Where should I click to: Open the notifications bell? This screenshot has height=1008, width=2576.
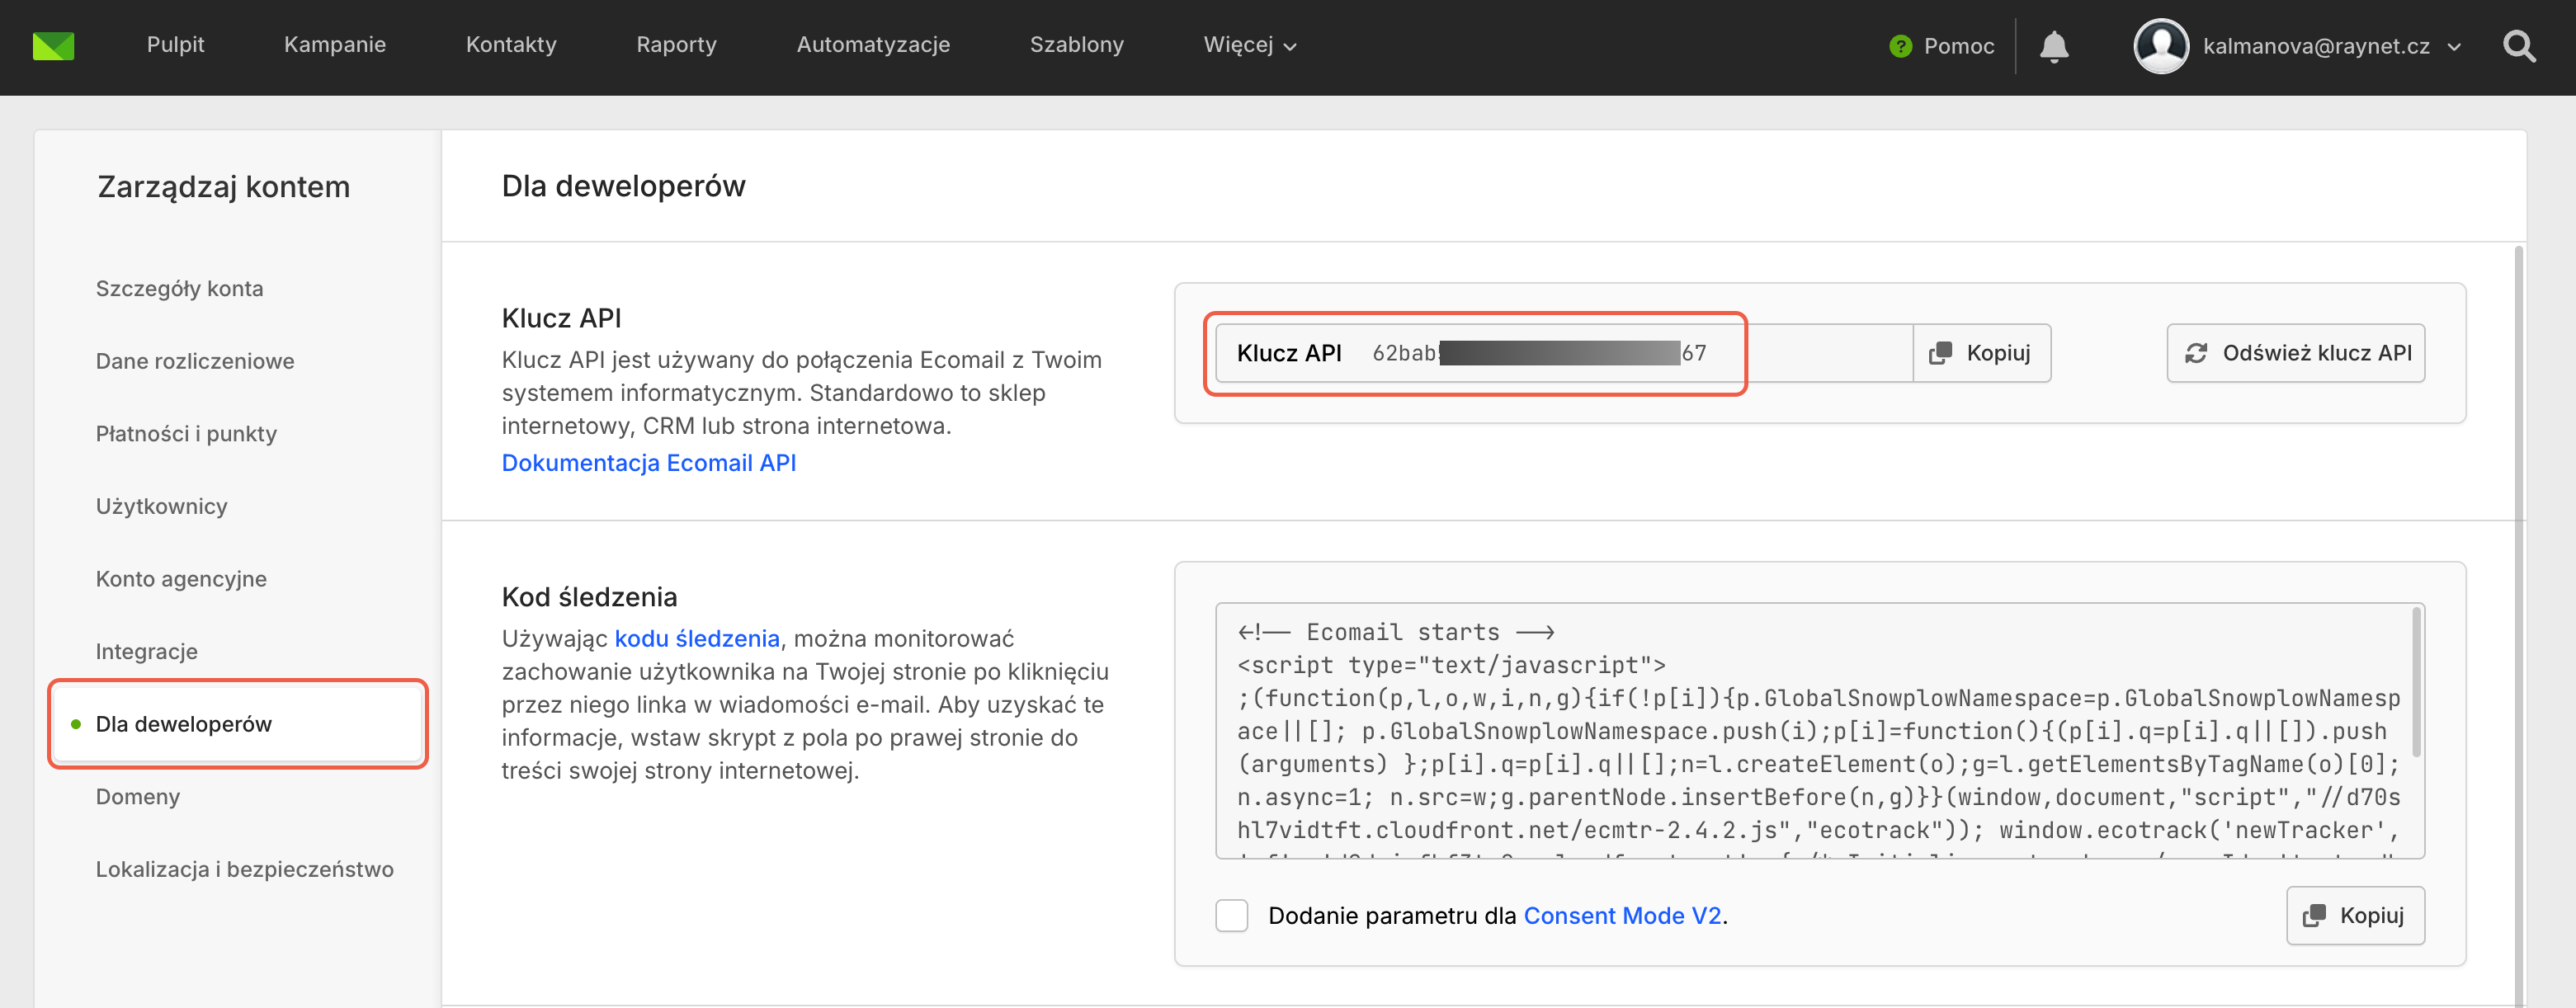click(x=2054, y=46)
